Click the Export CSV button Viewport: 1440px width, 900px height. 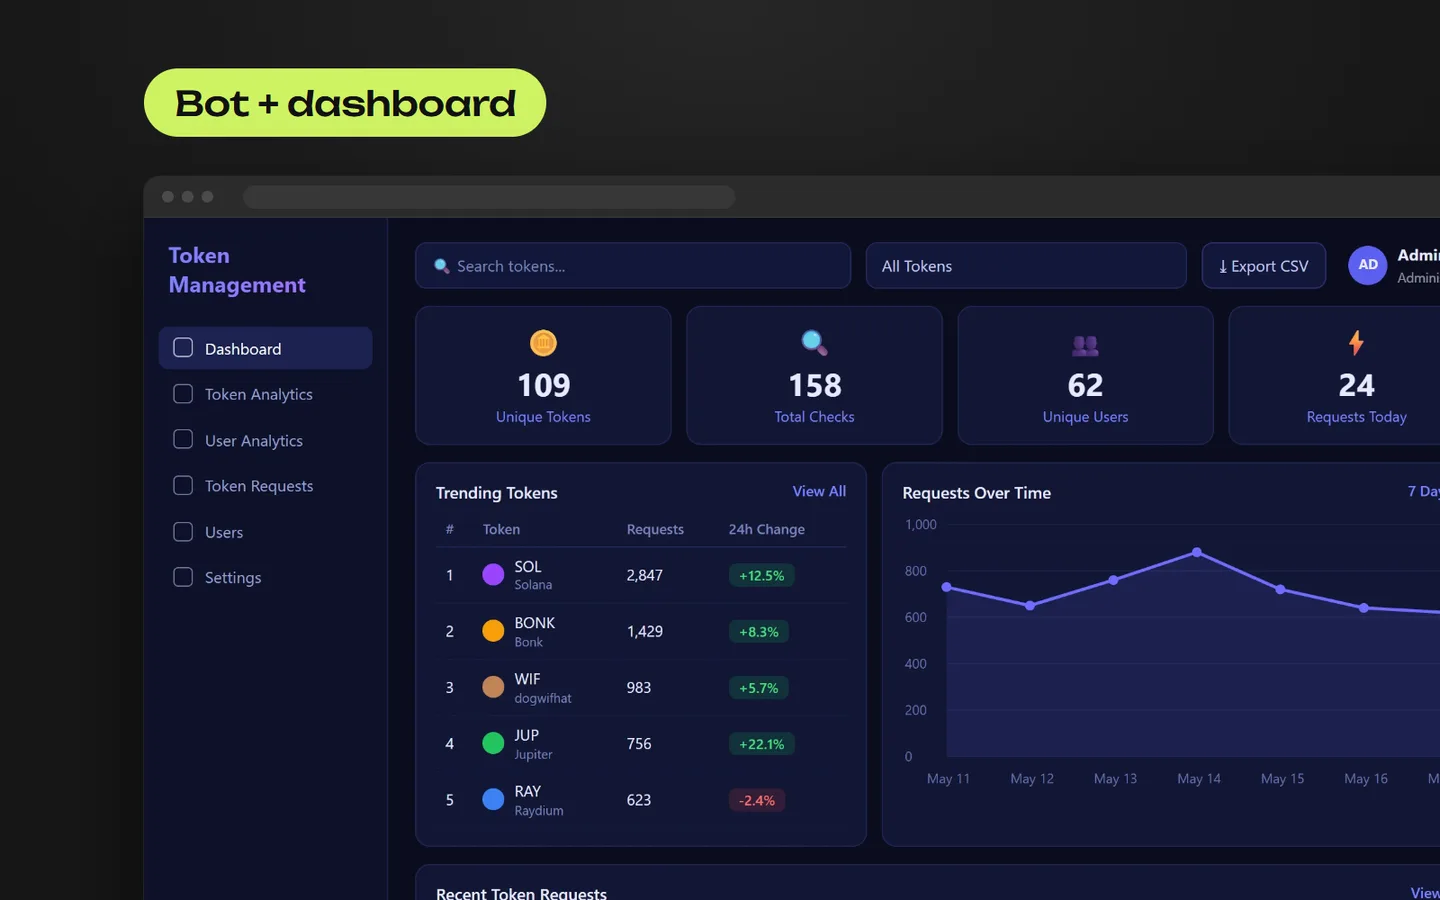1264,266
